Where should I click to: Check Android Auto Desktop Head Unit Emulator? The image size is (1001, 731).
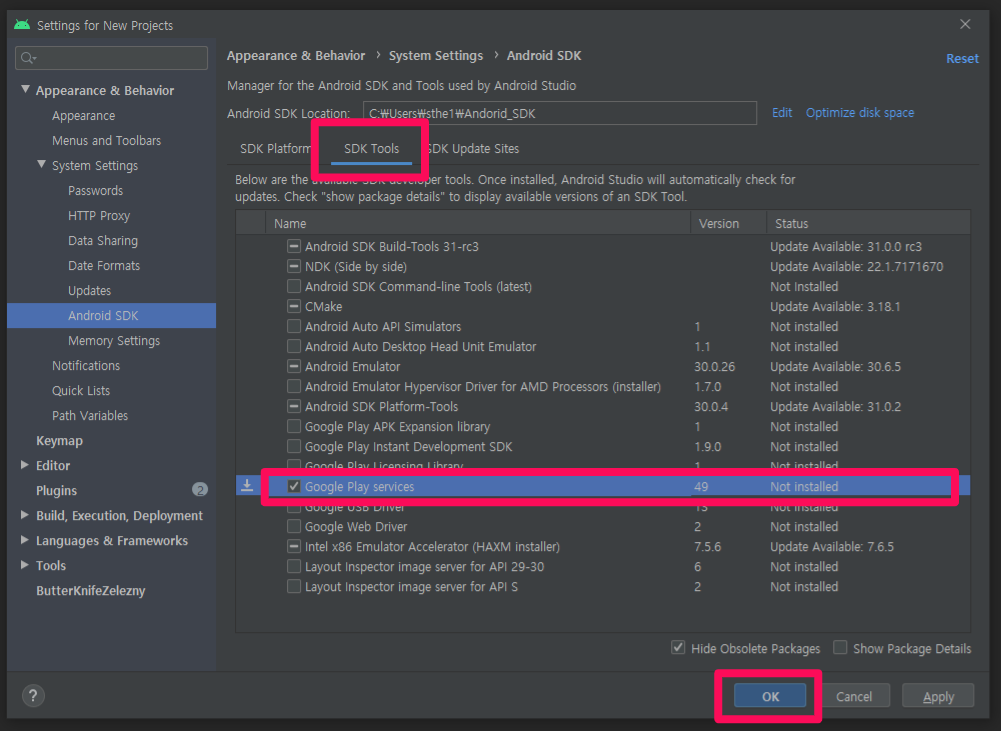294,346
